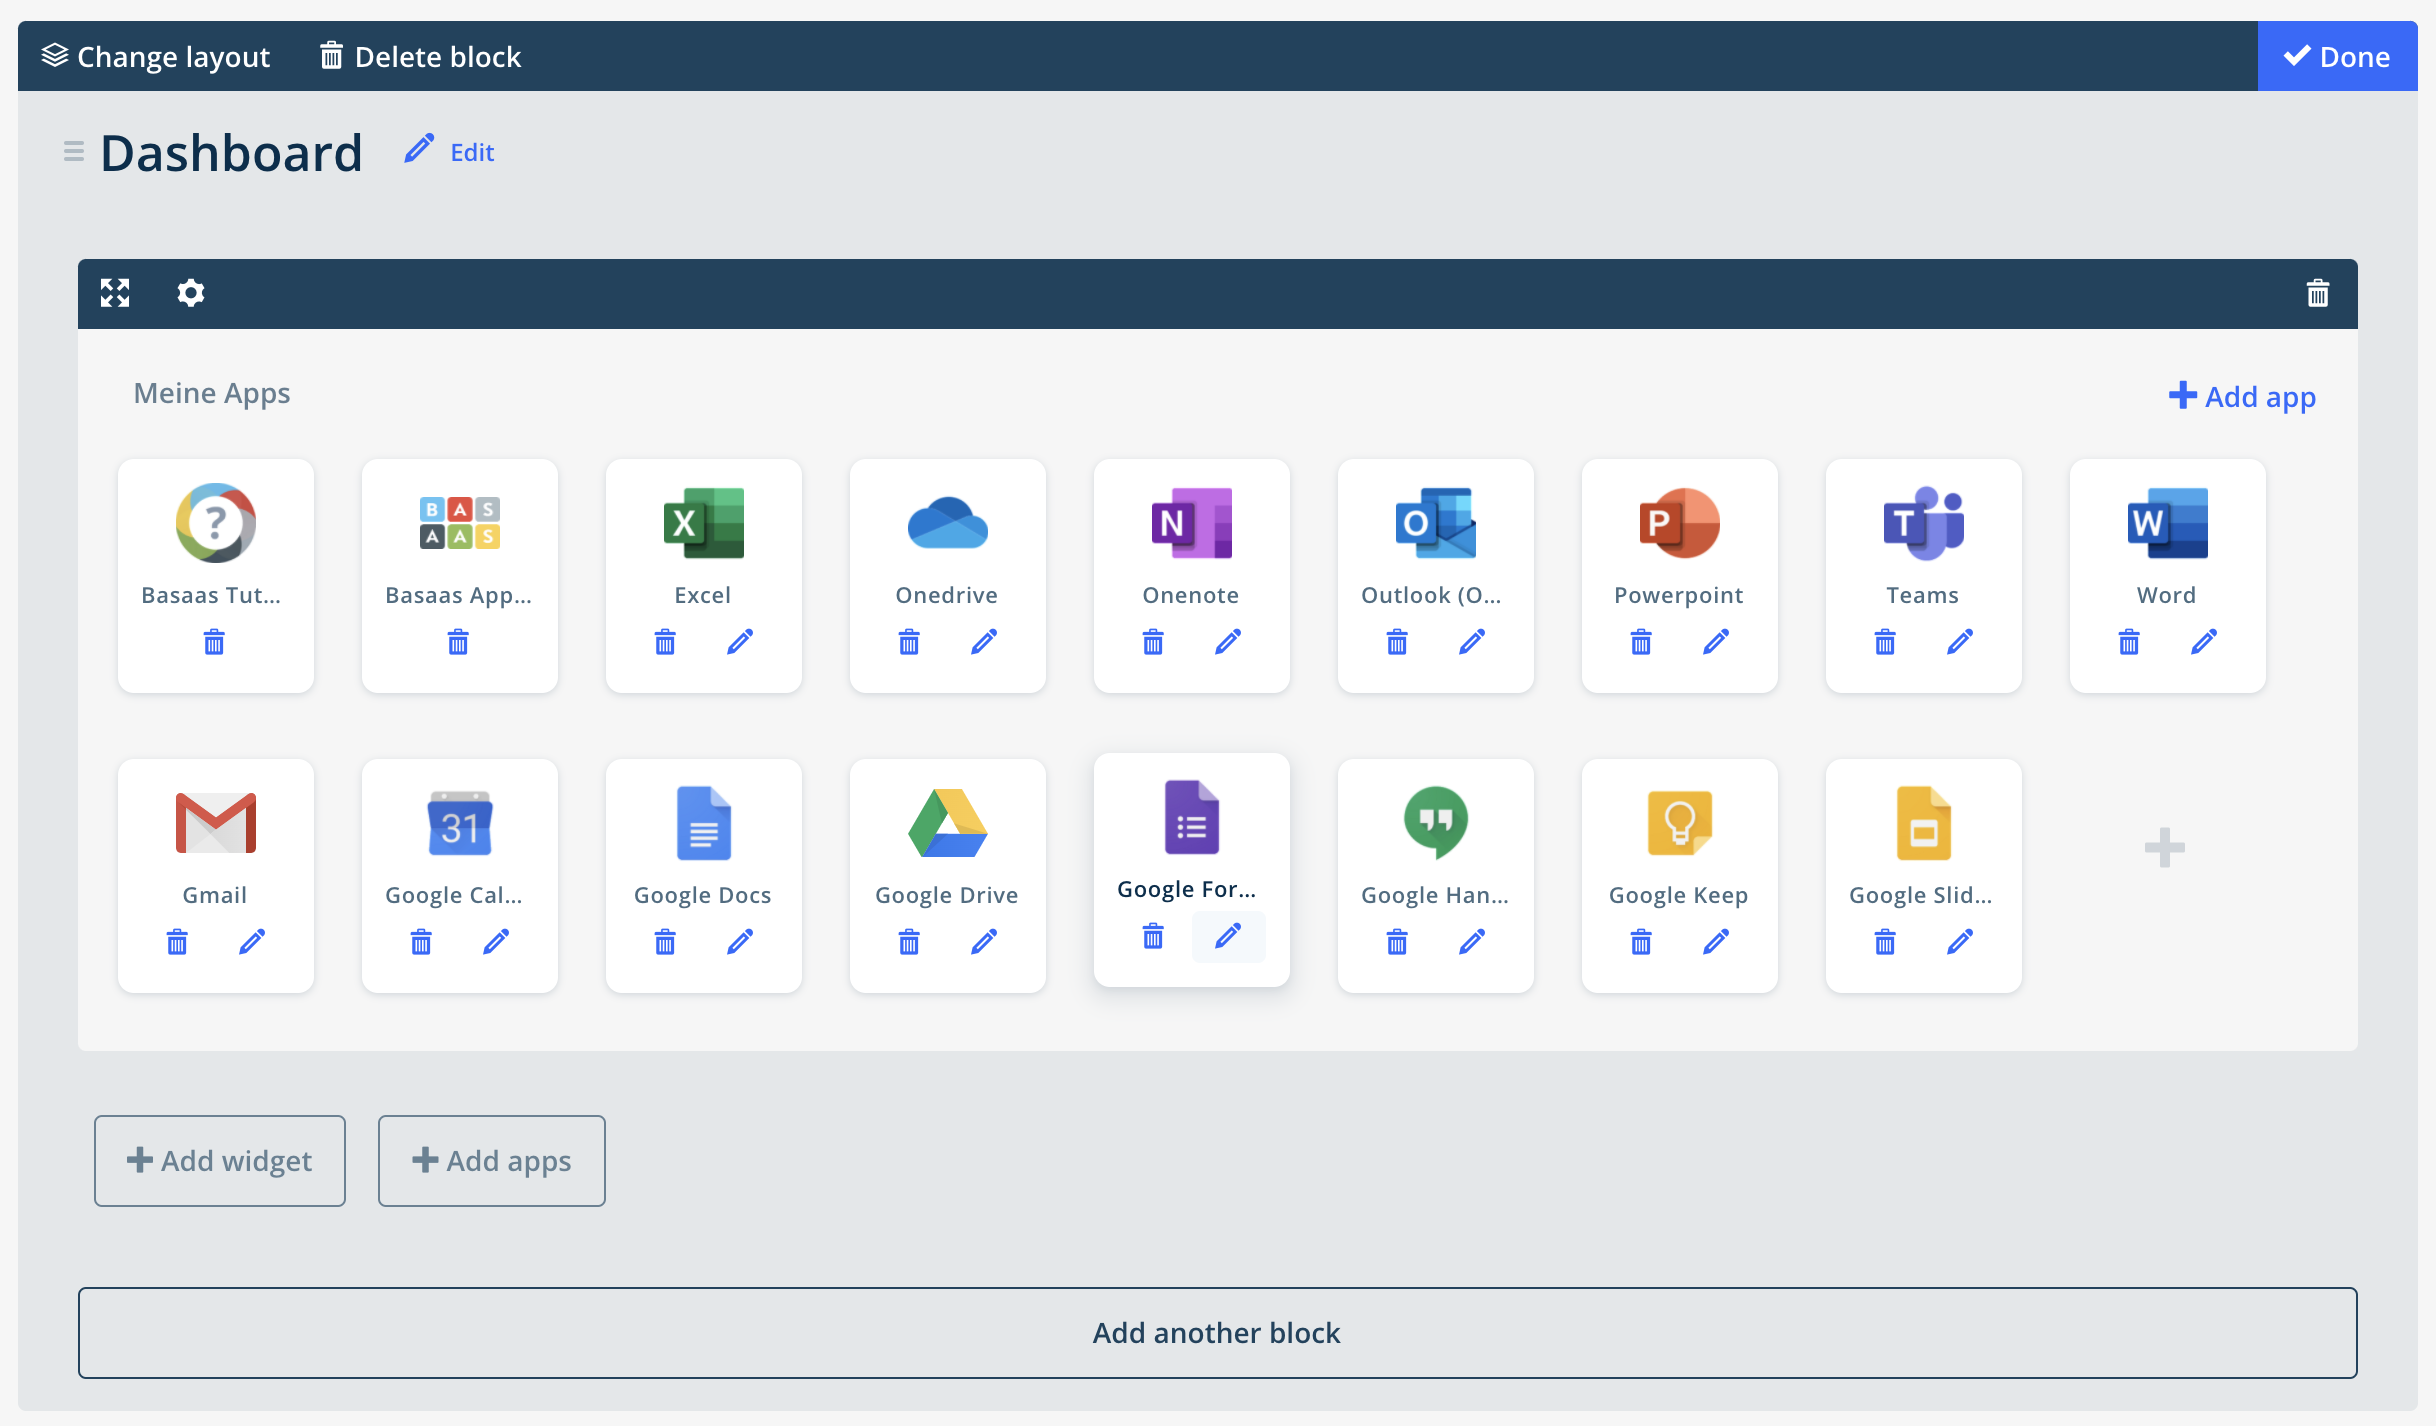
Task: Click the Google Calendar icon
Action: tap(460, 823)
